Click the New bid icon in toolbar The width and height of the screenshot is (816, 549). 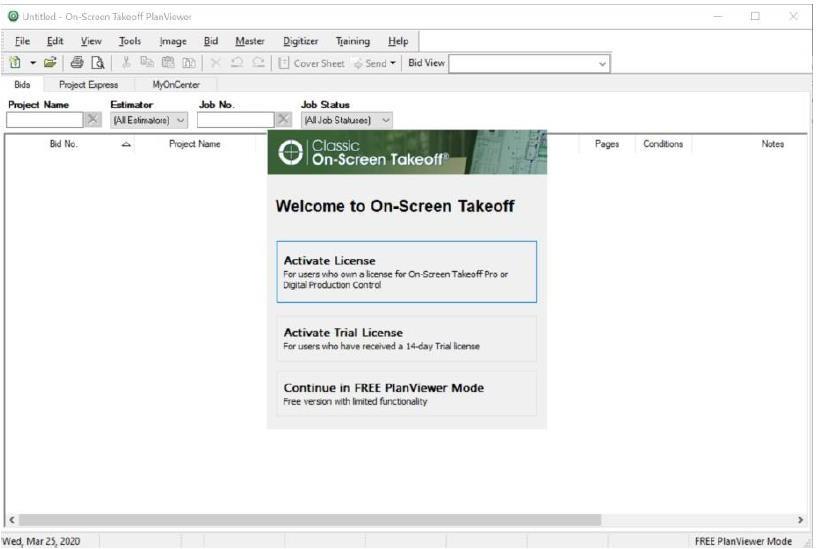(16, 63)
